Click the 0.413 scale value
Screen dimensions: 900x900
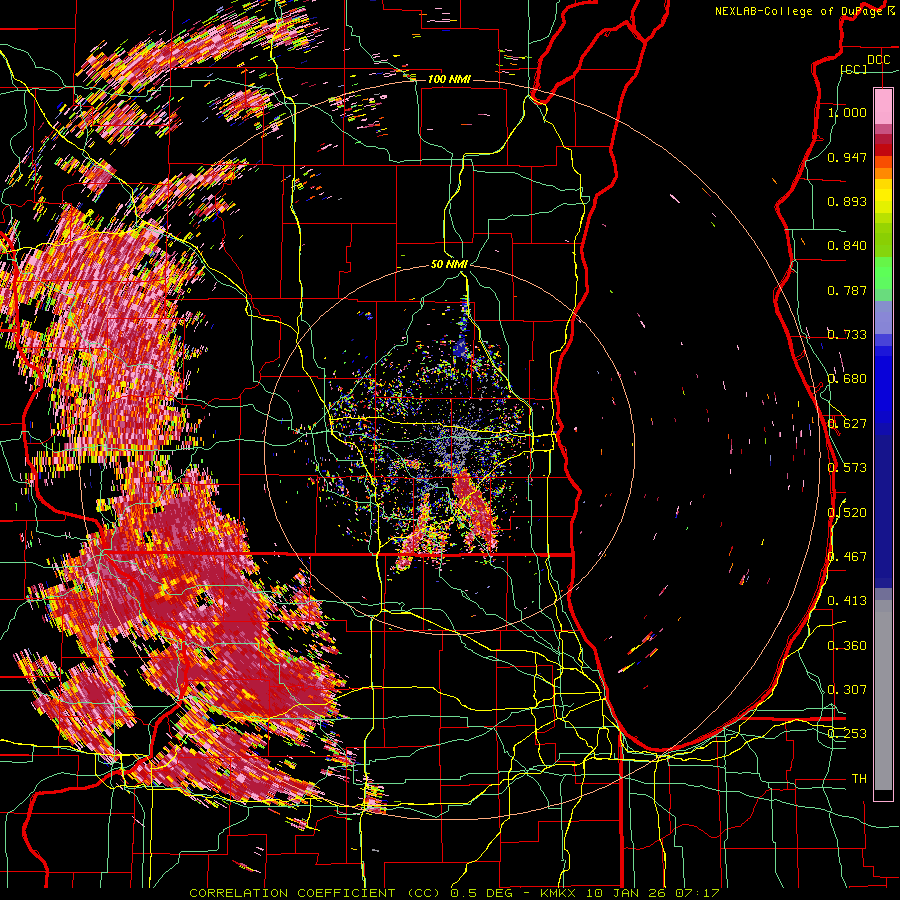coord(847,601)
